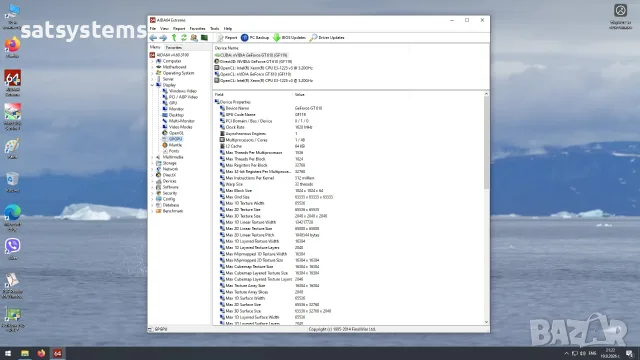This screenshot has width=640, height=360.
Task: Select the CUDA: nVIDIA GeForce GT 610 device
Action: point(251,55)
